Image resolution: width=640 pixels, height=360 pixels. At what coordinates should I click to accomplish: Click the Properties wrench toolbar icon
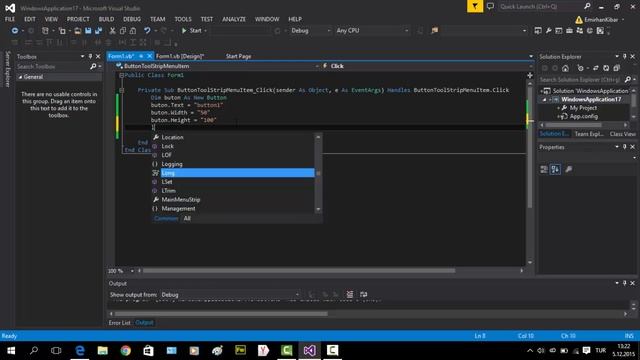point(549,31)
